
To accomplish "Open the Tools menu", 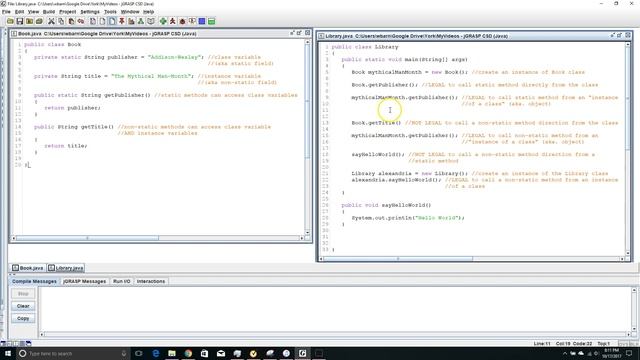I will point(110,12).
